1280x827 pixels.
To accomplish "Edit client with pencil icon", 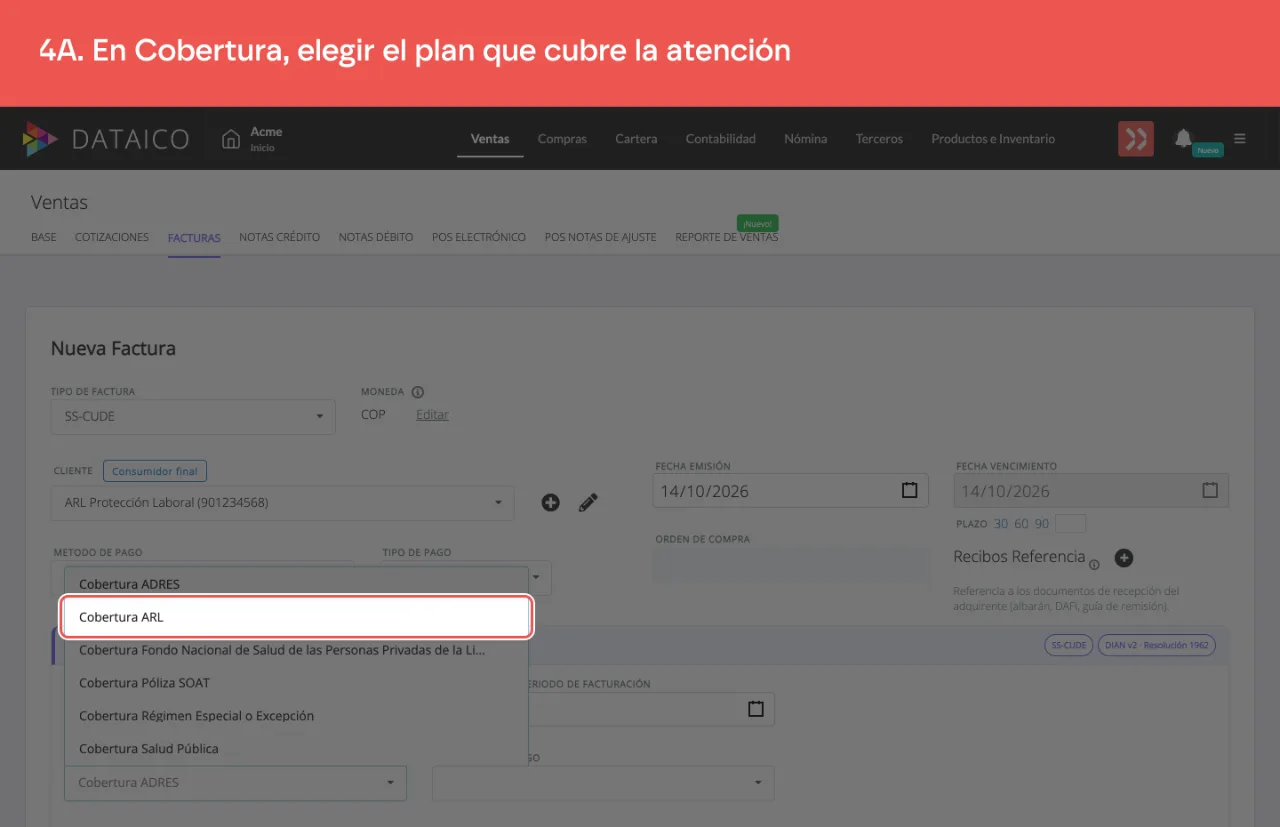I will tap(588, 502).
